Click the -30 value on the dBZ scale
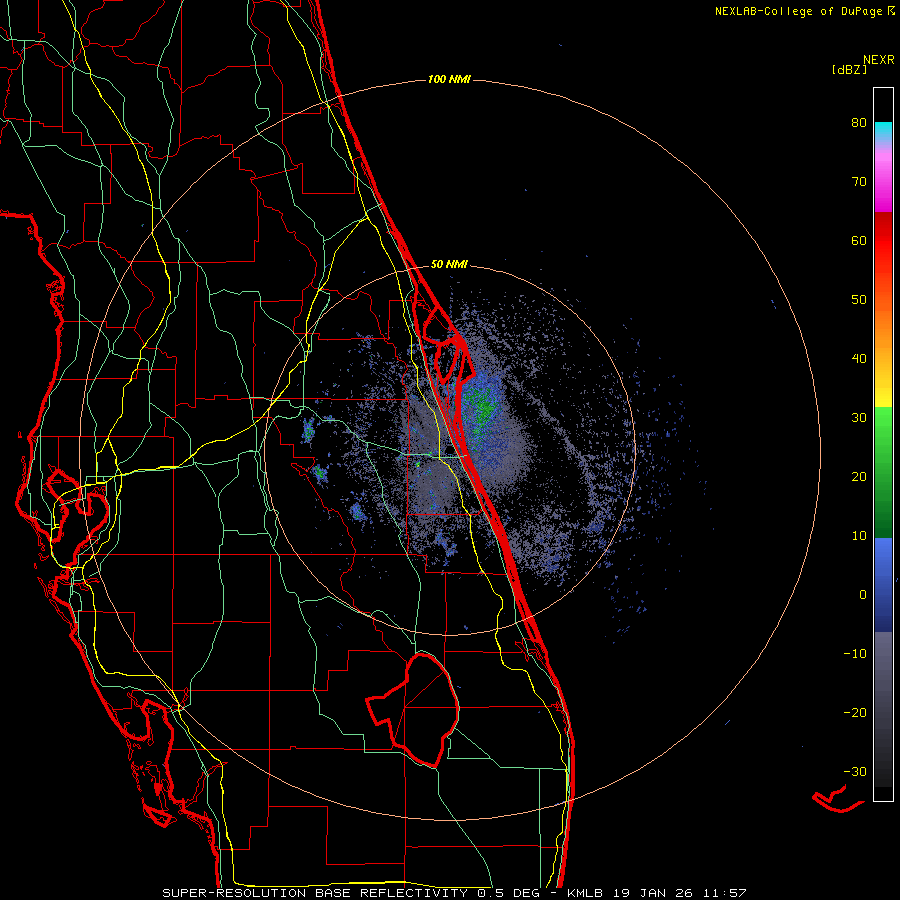Screen dimensions: 900x900 (855, 771)
